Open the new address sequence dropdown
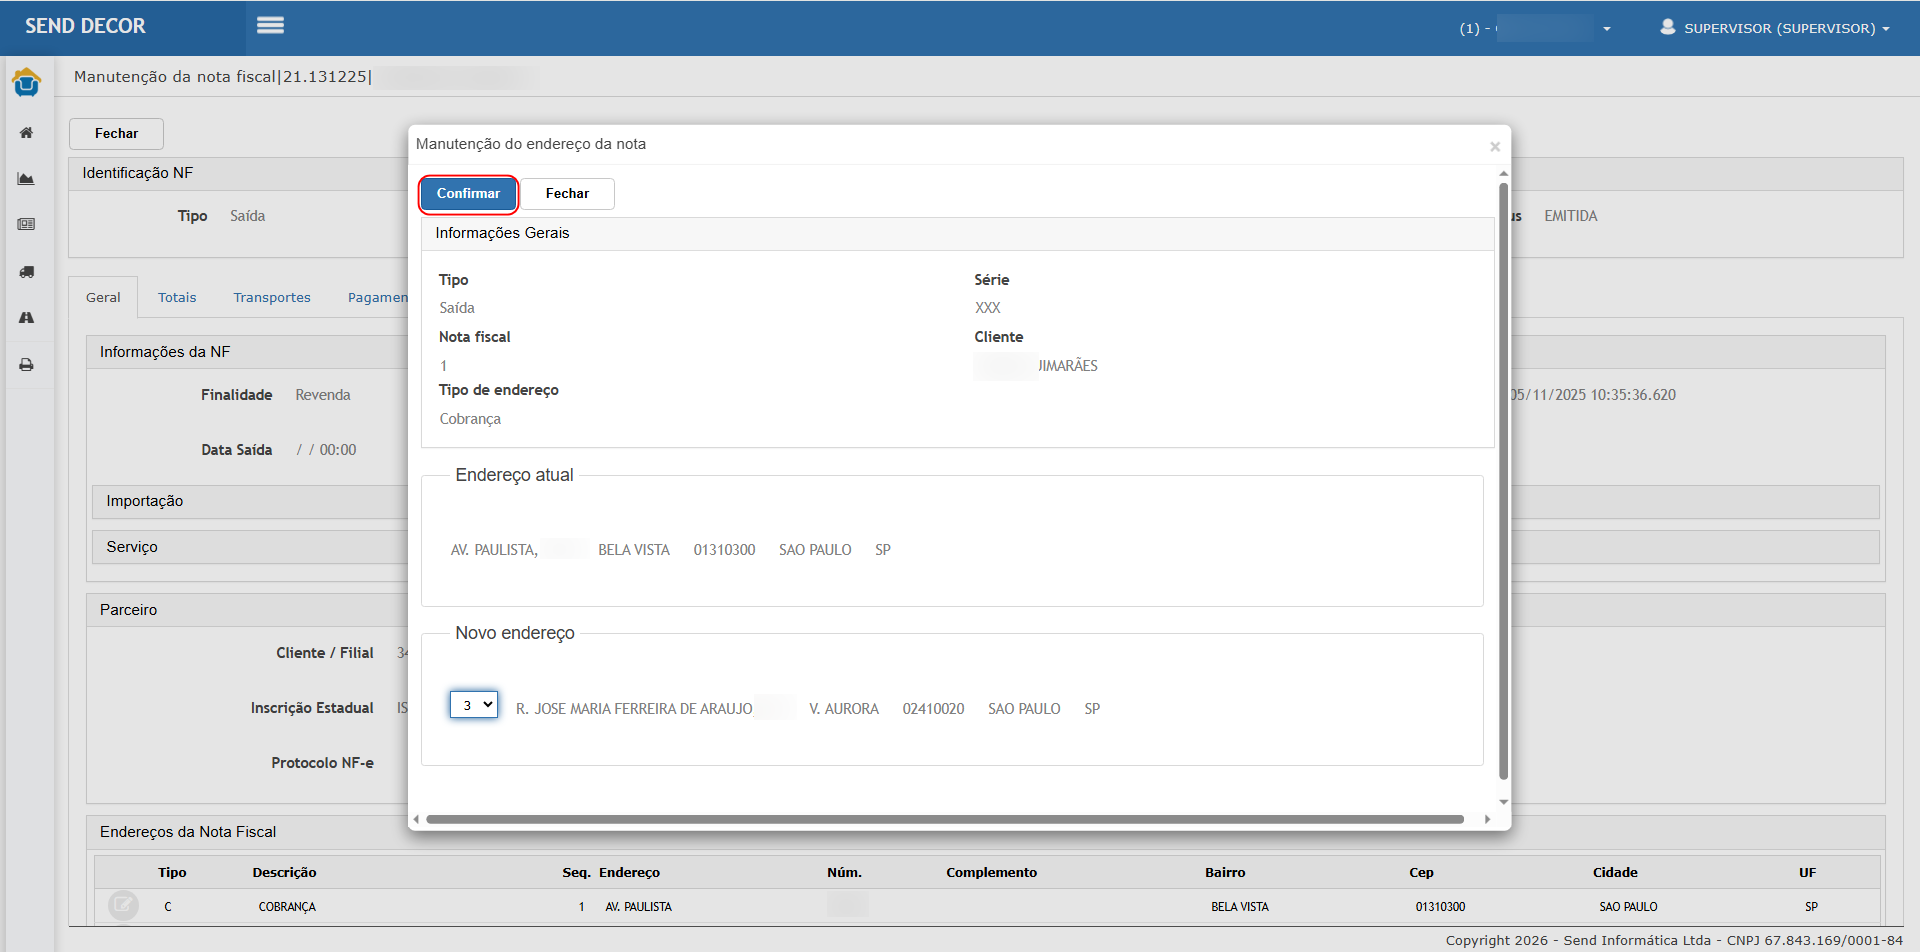 click(x=474, y=705)
